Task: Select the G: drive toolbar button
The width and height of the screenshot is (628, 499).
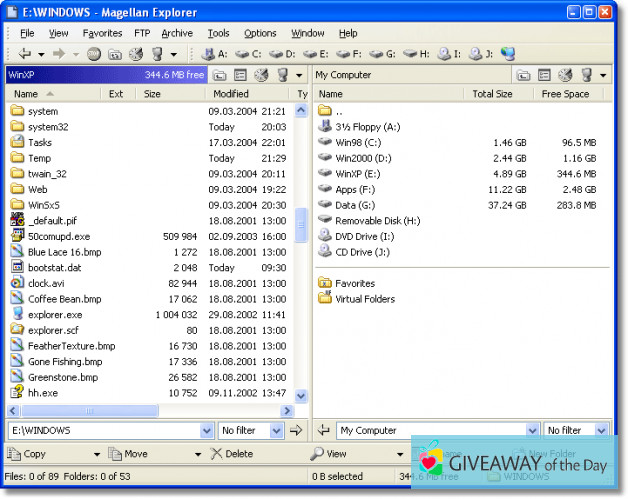Action: click(x=385, y=54)
